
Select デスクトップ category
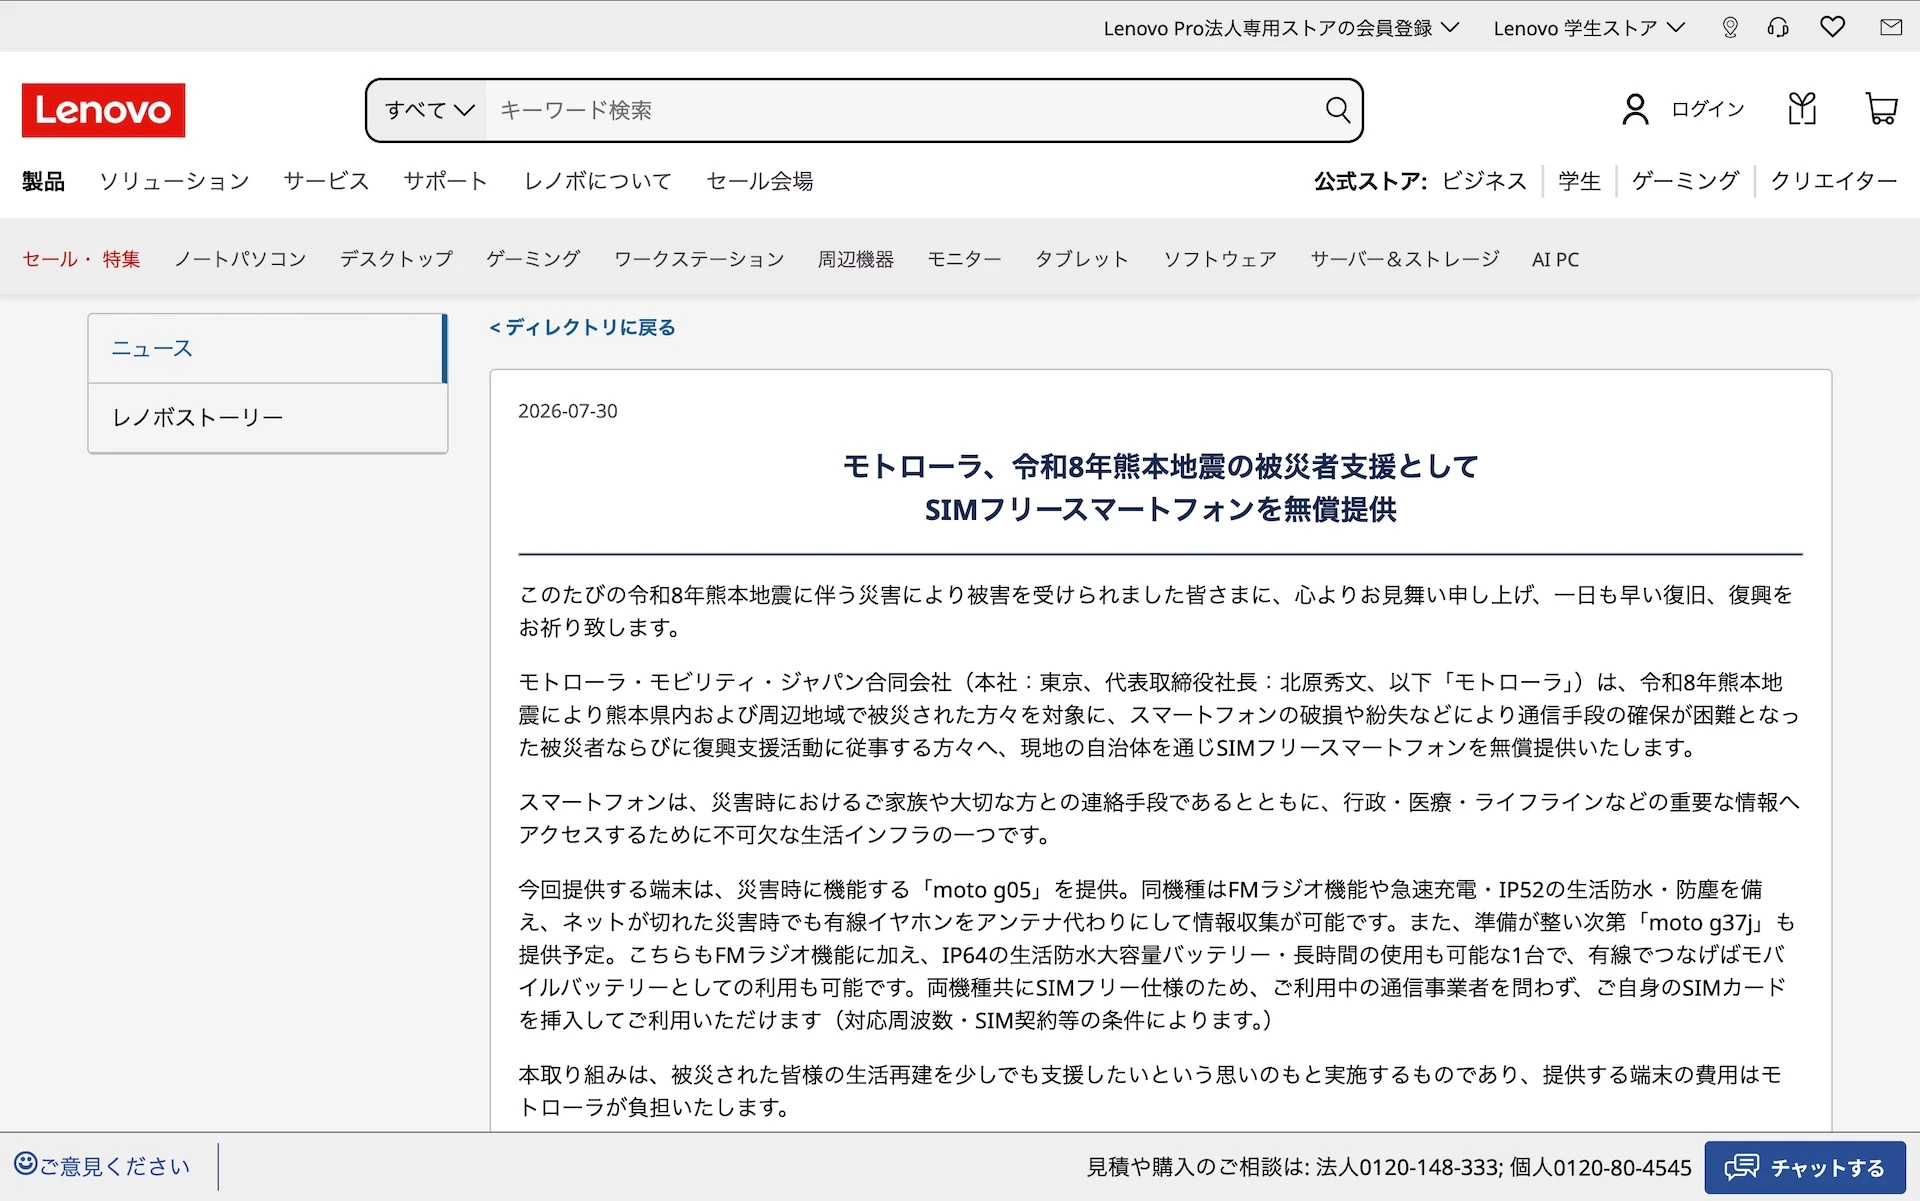[x=396, y=259]
